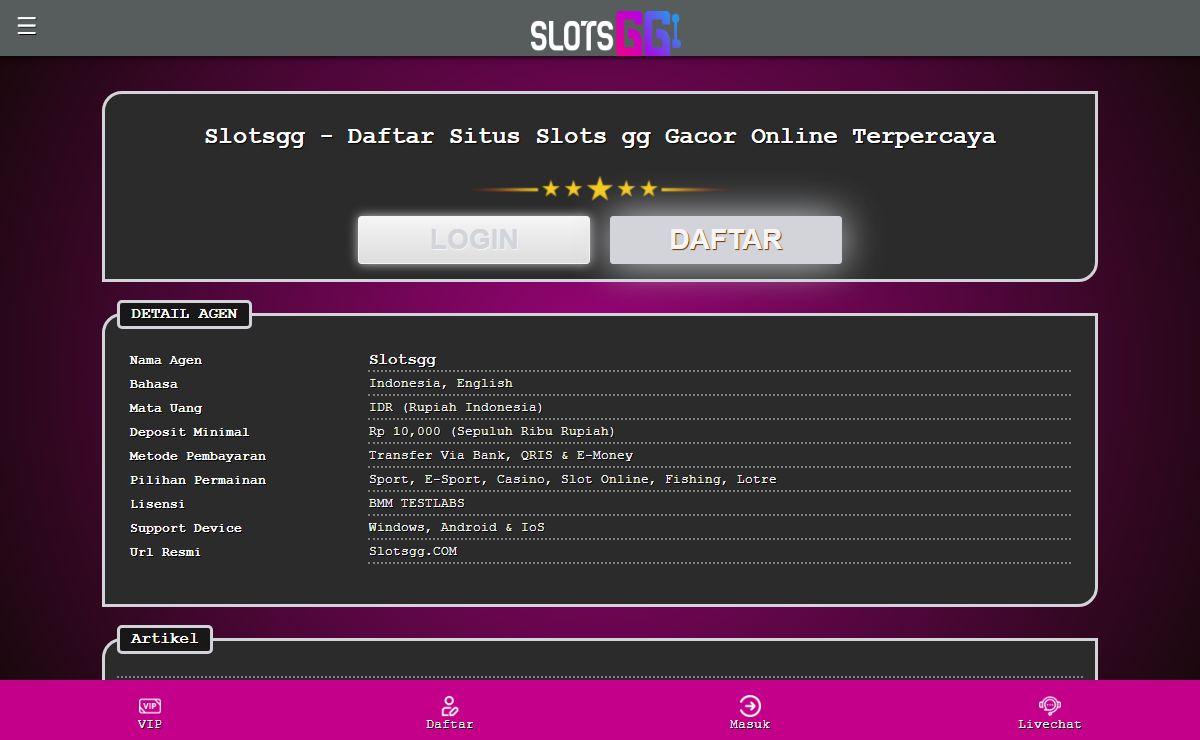Click the Pilihan Permainan row label
The height and width of the screenshot is (740, 1200).
coord(198,480)
